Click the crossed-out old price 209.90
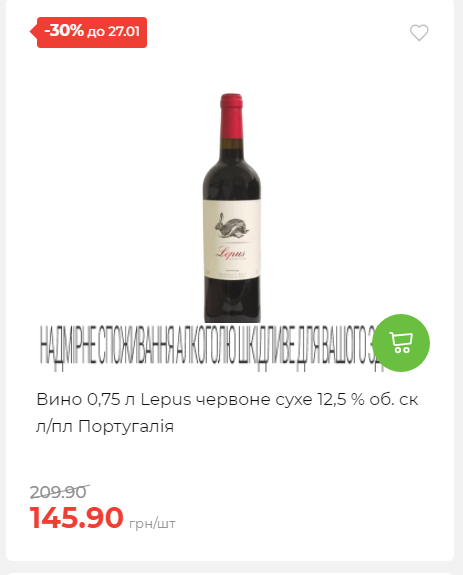This screenshot has width=463, height=575. point(59,492)
